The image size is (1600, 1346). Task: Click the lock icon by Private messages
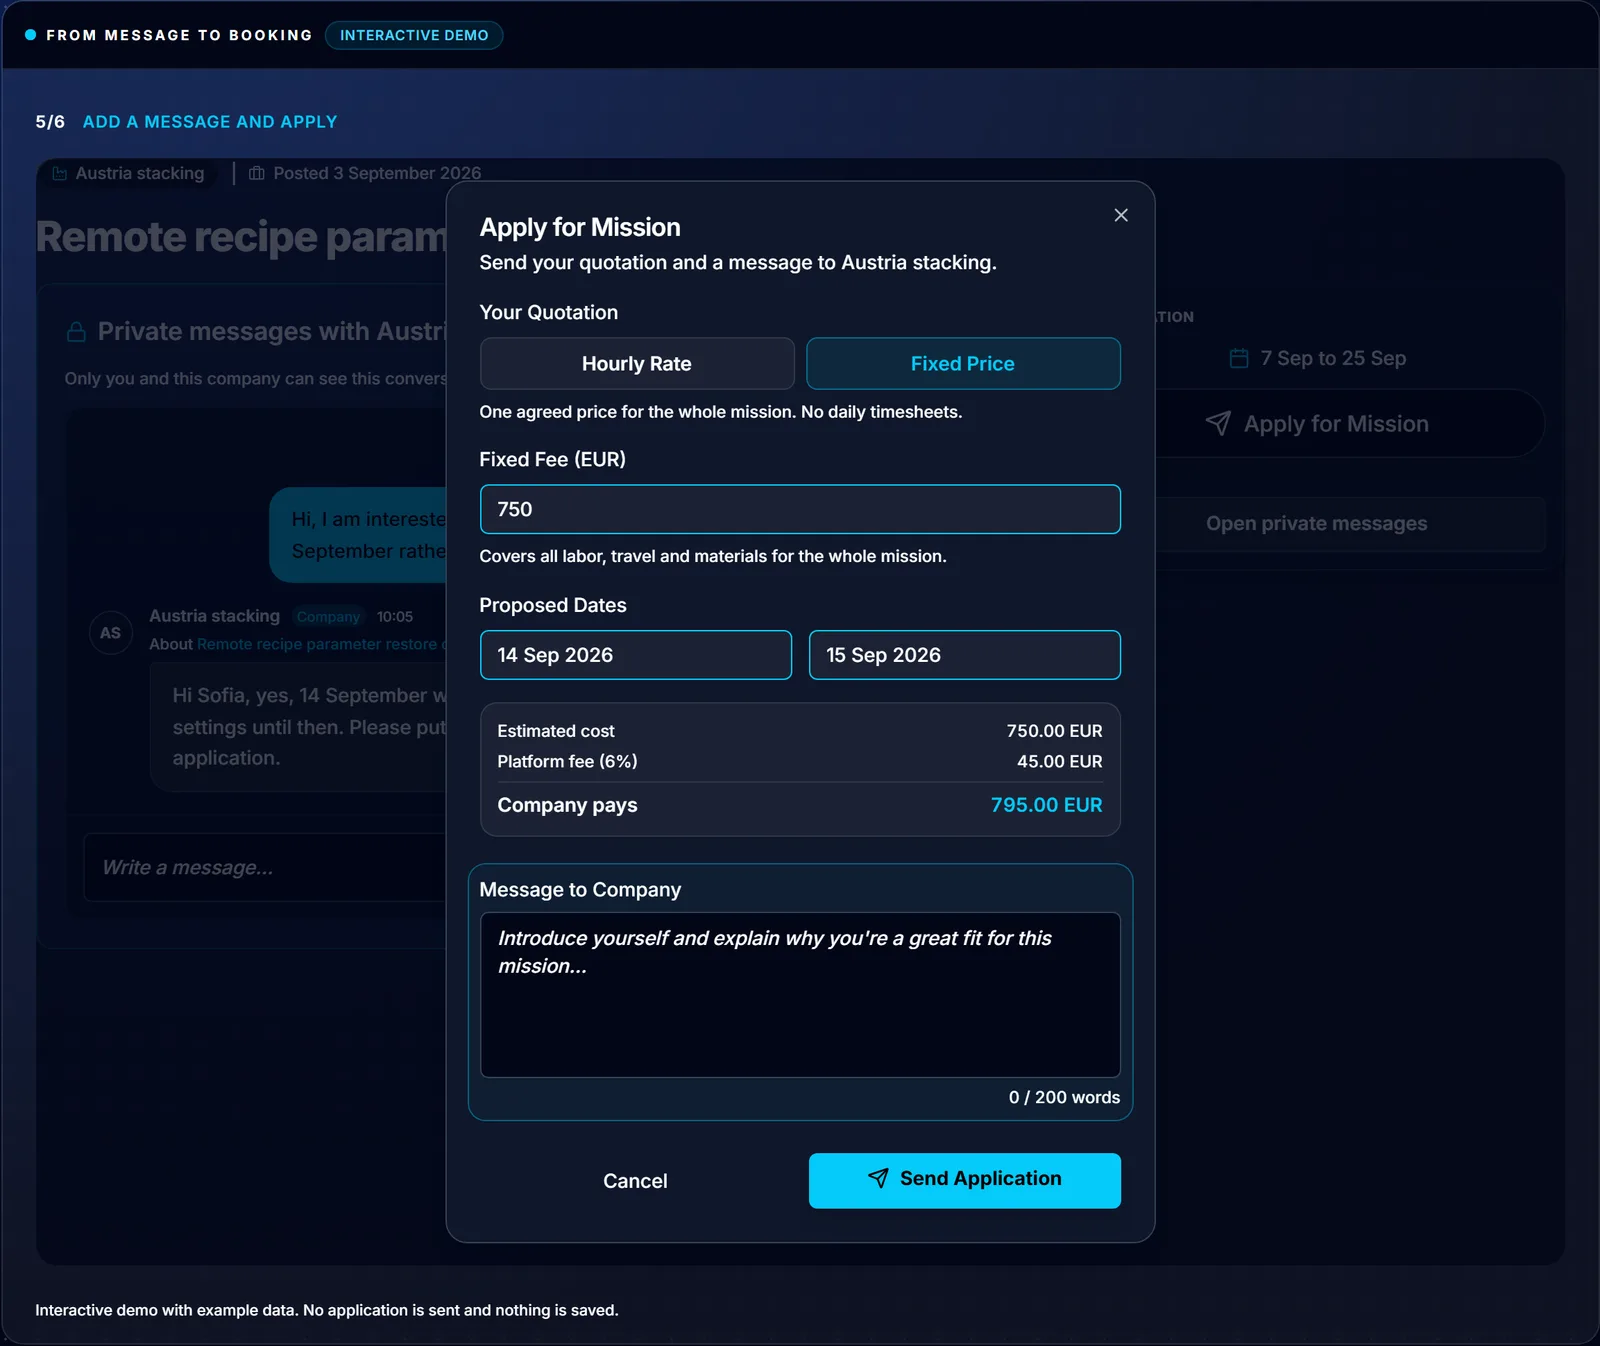[x=76, y=332]
